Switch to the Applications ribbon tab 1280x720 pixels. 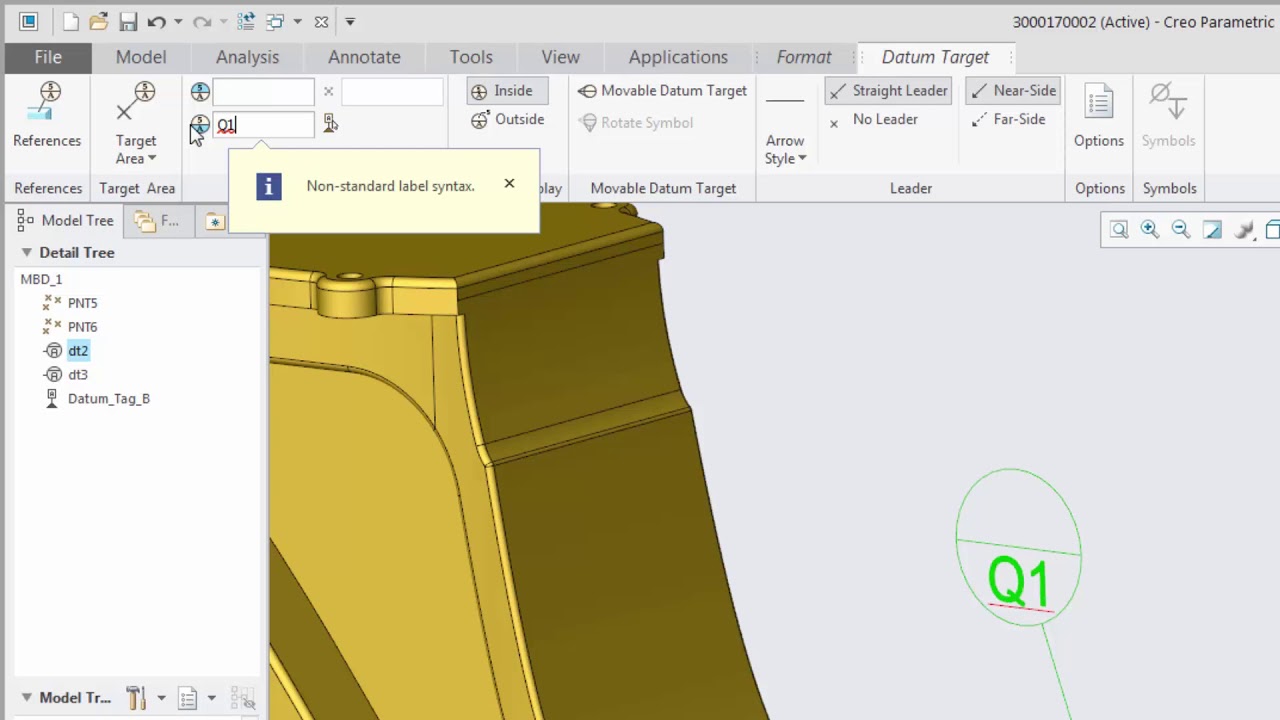678,57
